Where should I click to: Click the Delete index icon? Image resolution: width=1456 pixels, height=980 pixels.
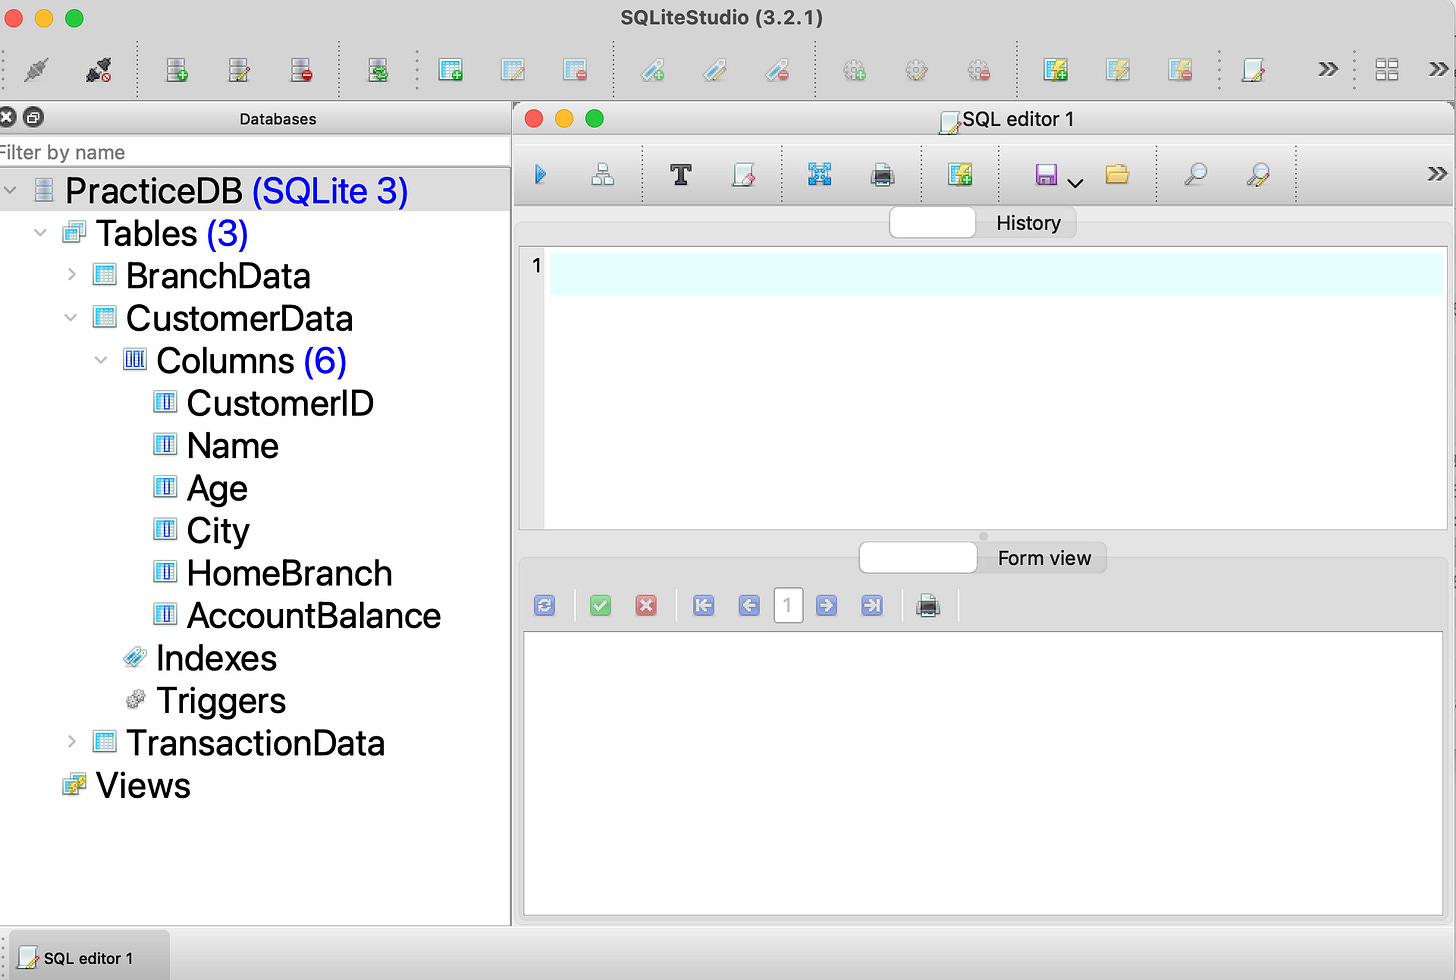pos(777,70)
